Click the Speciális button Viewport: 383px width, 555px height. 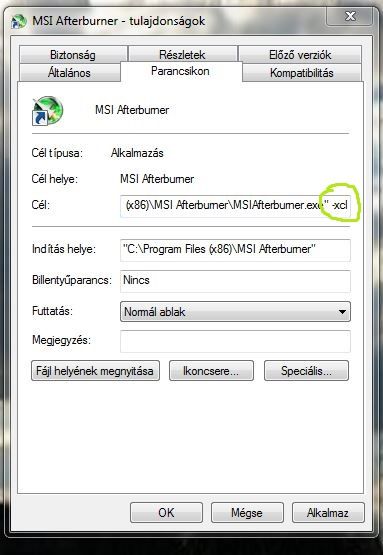[x=306, y=371]
